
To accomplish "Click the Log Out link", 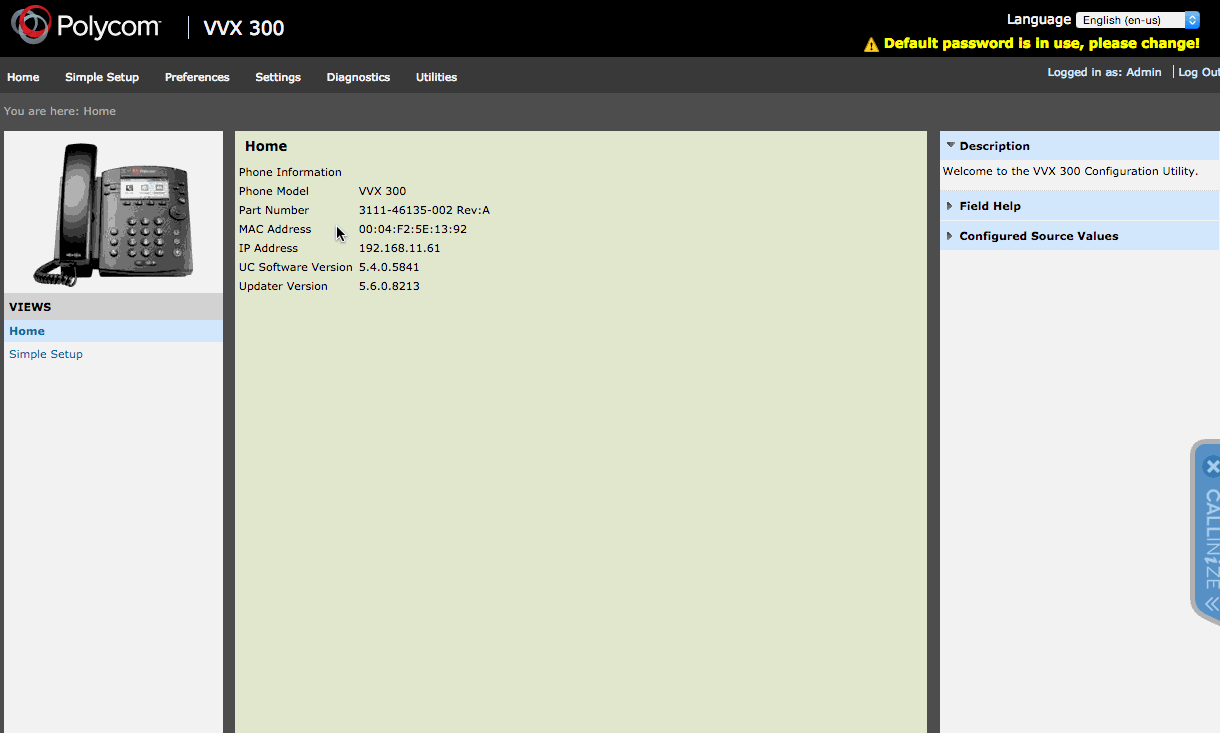I will (x=1198, y=71).
